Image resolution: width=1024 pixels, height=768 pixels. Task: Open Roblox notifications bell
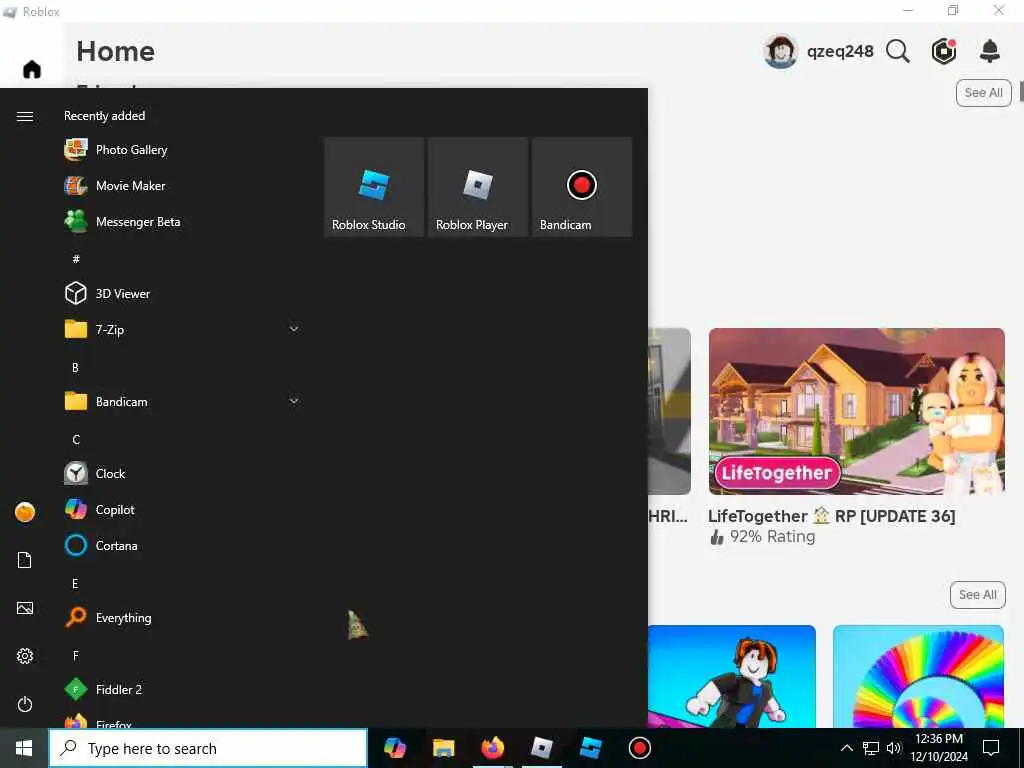(x=990, y=51)
